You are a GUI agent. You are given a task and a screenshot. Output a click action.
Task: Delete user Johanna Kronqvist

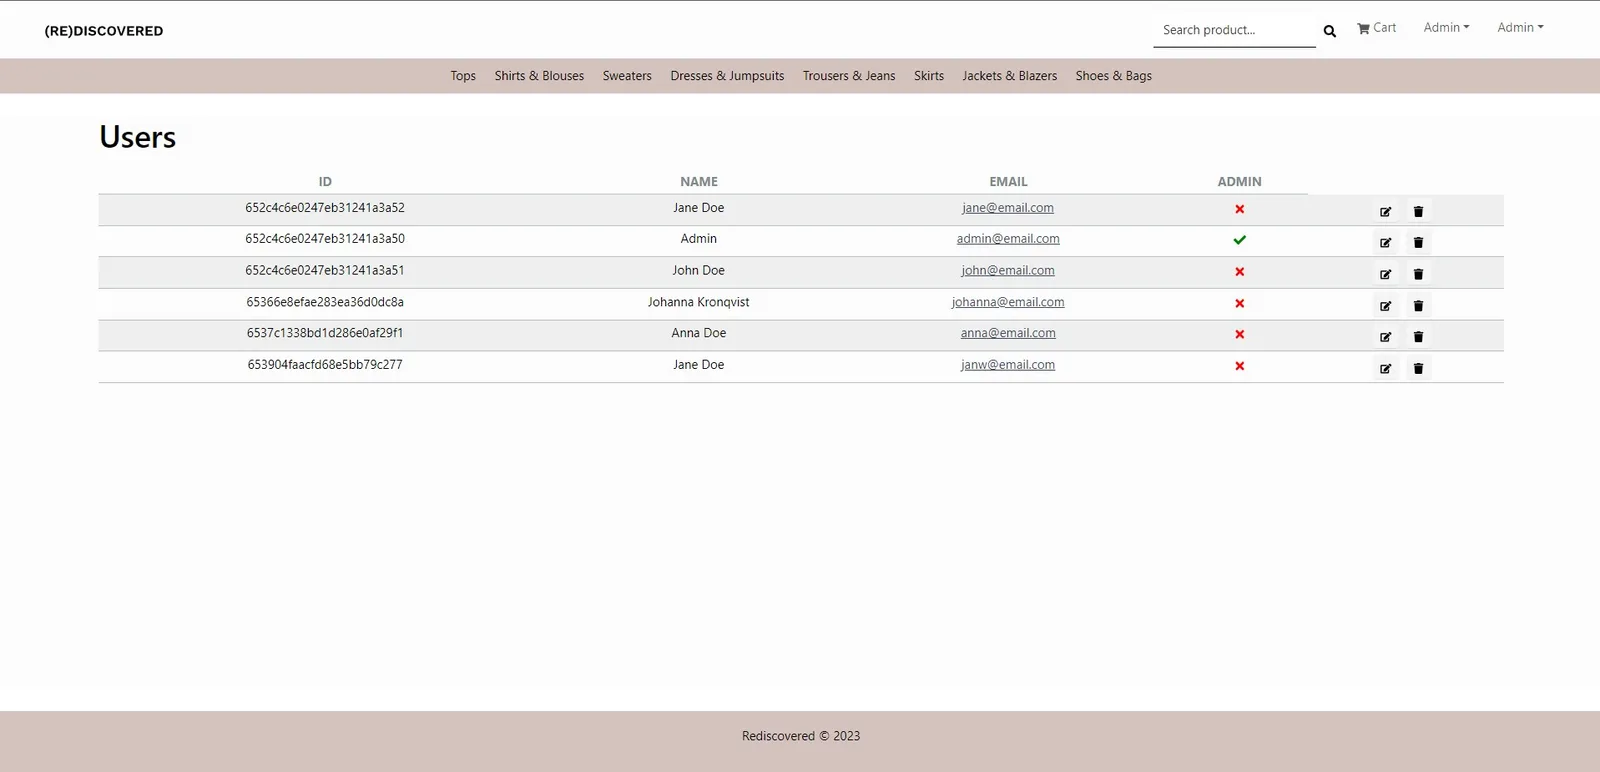coord(1418,305)
